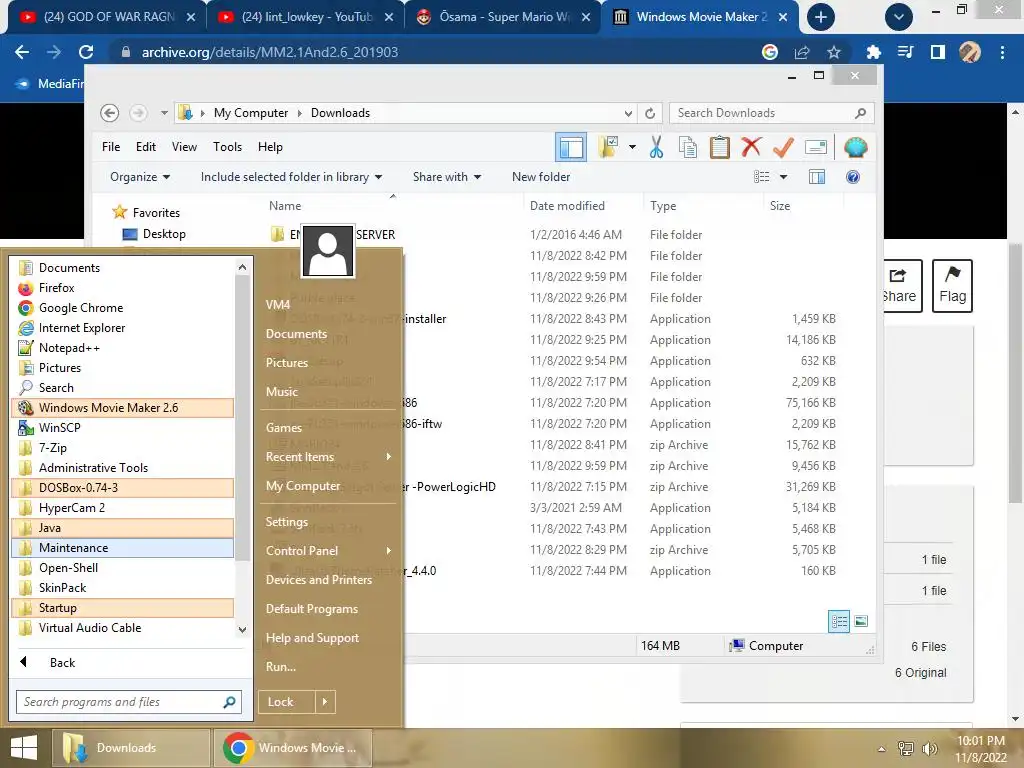Open the Explorer help question mark icon
The image size is (1024, 768).
point(853,177)
